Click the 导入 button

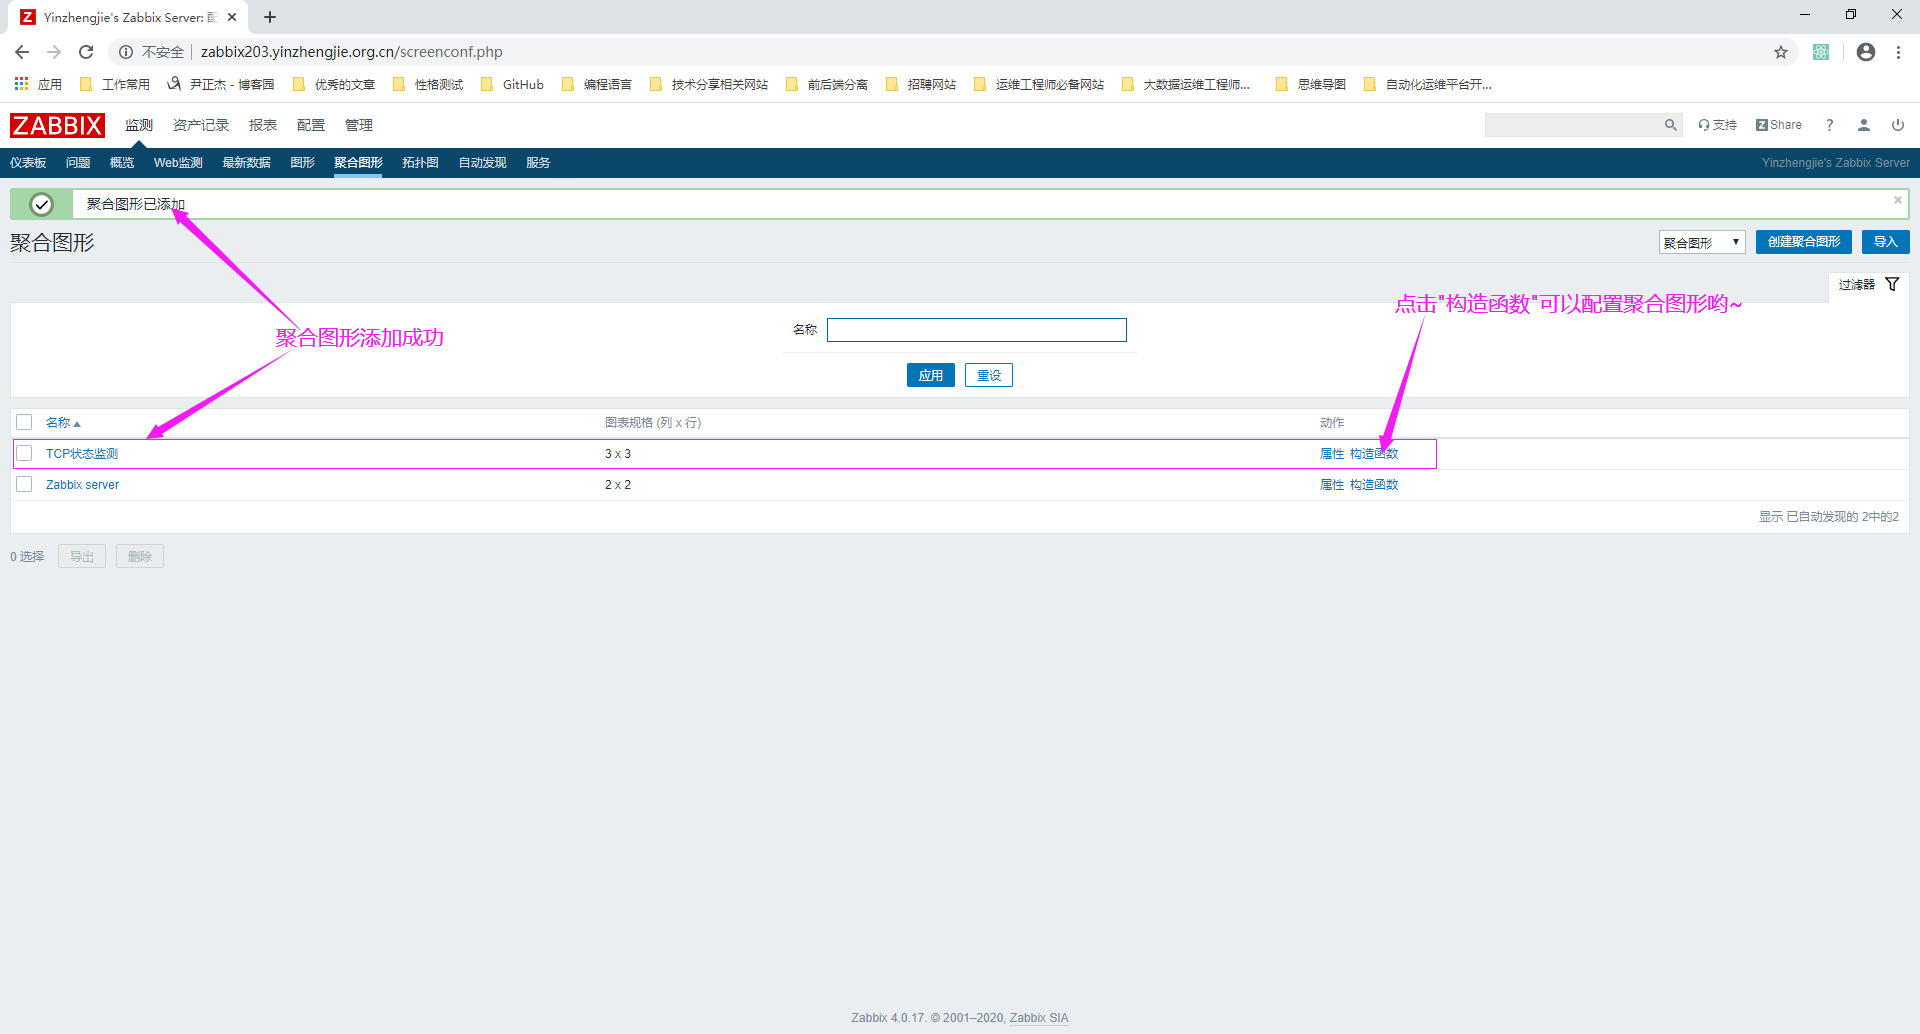1886,242
